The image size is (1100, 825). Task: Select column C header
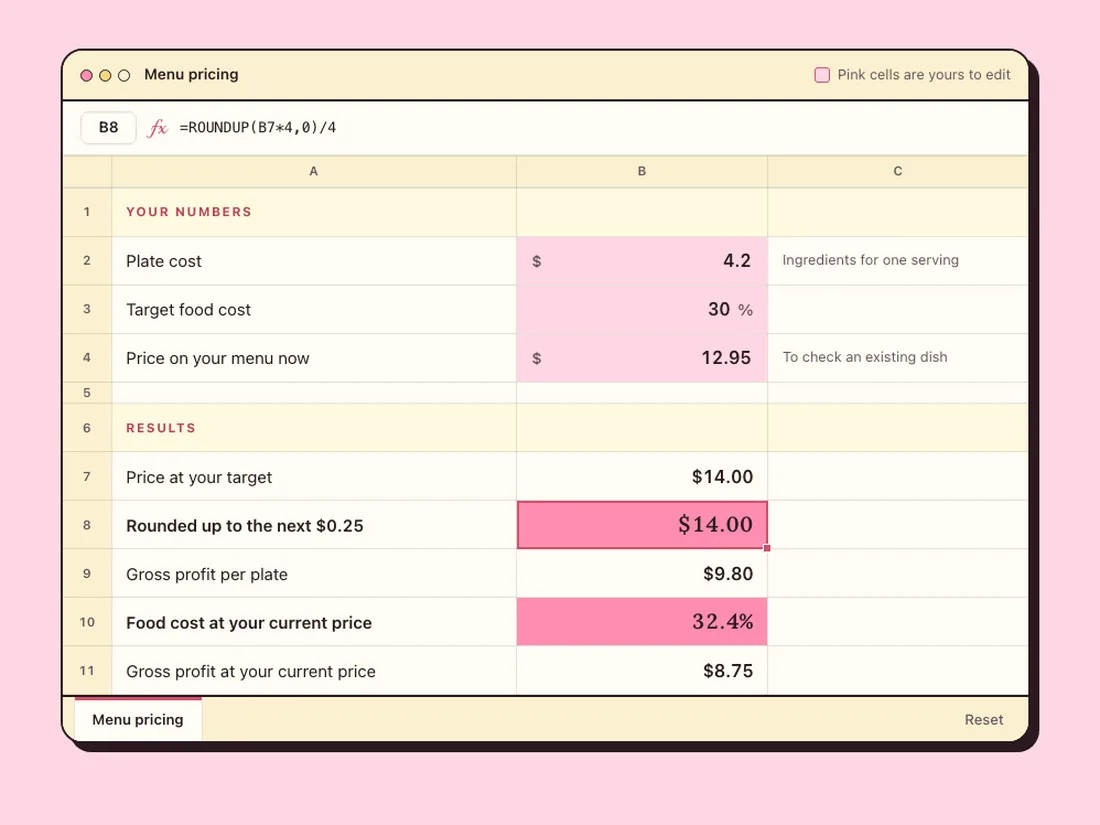click(x=898, y=171)
